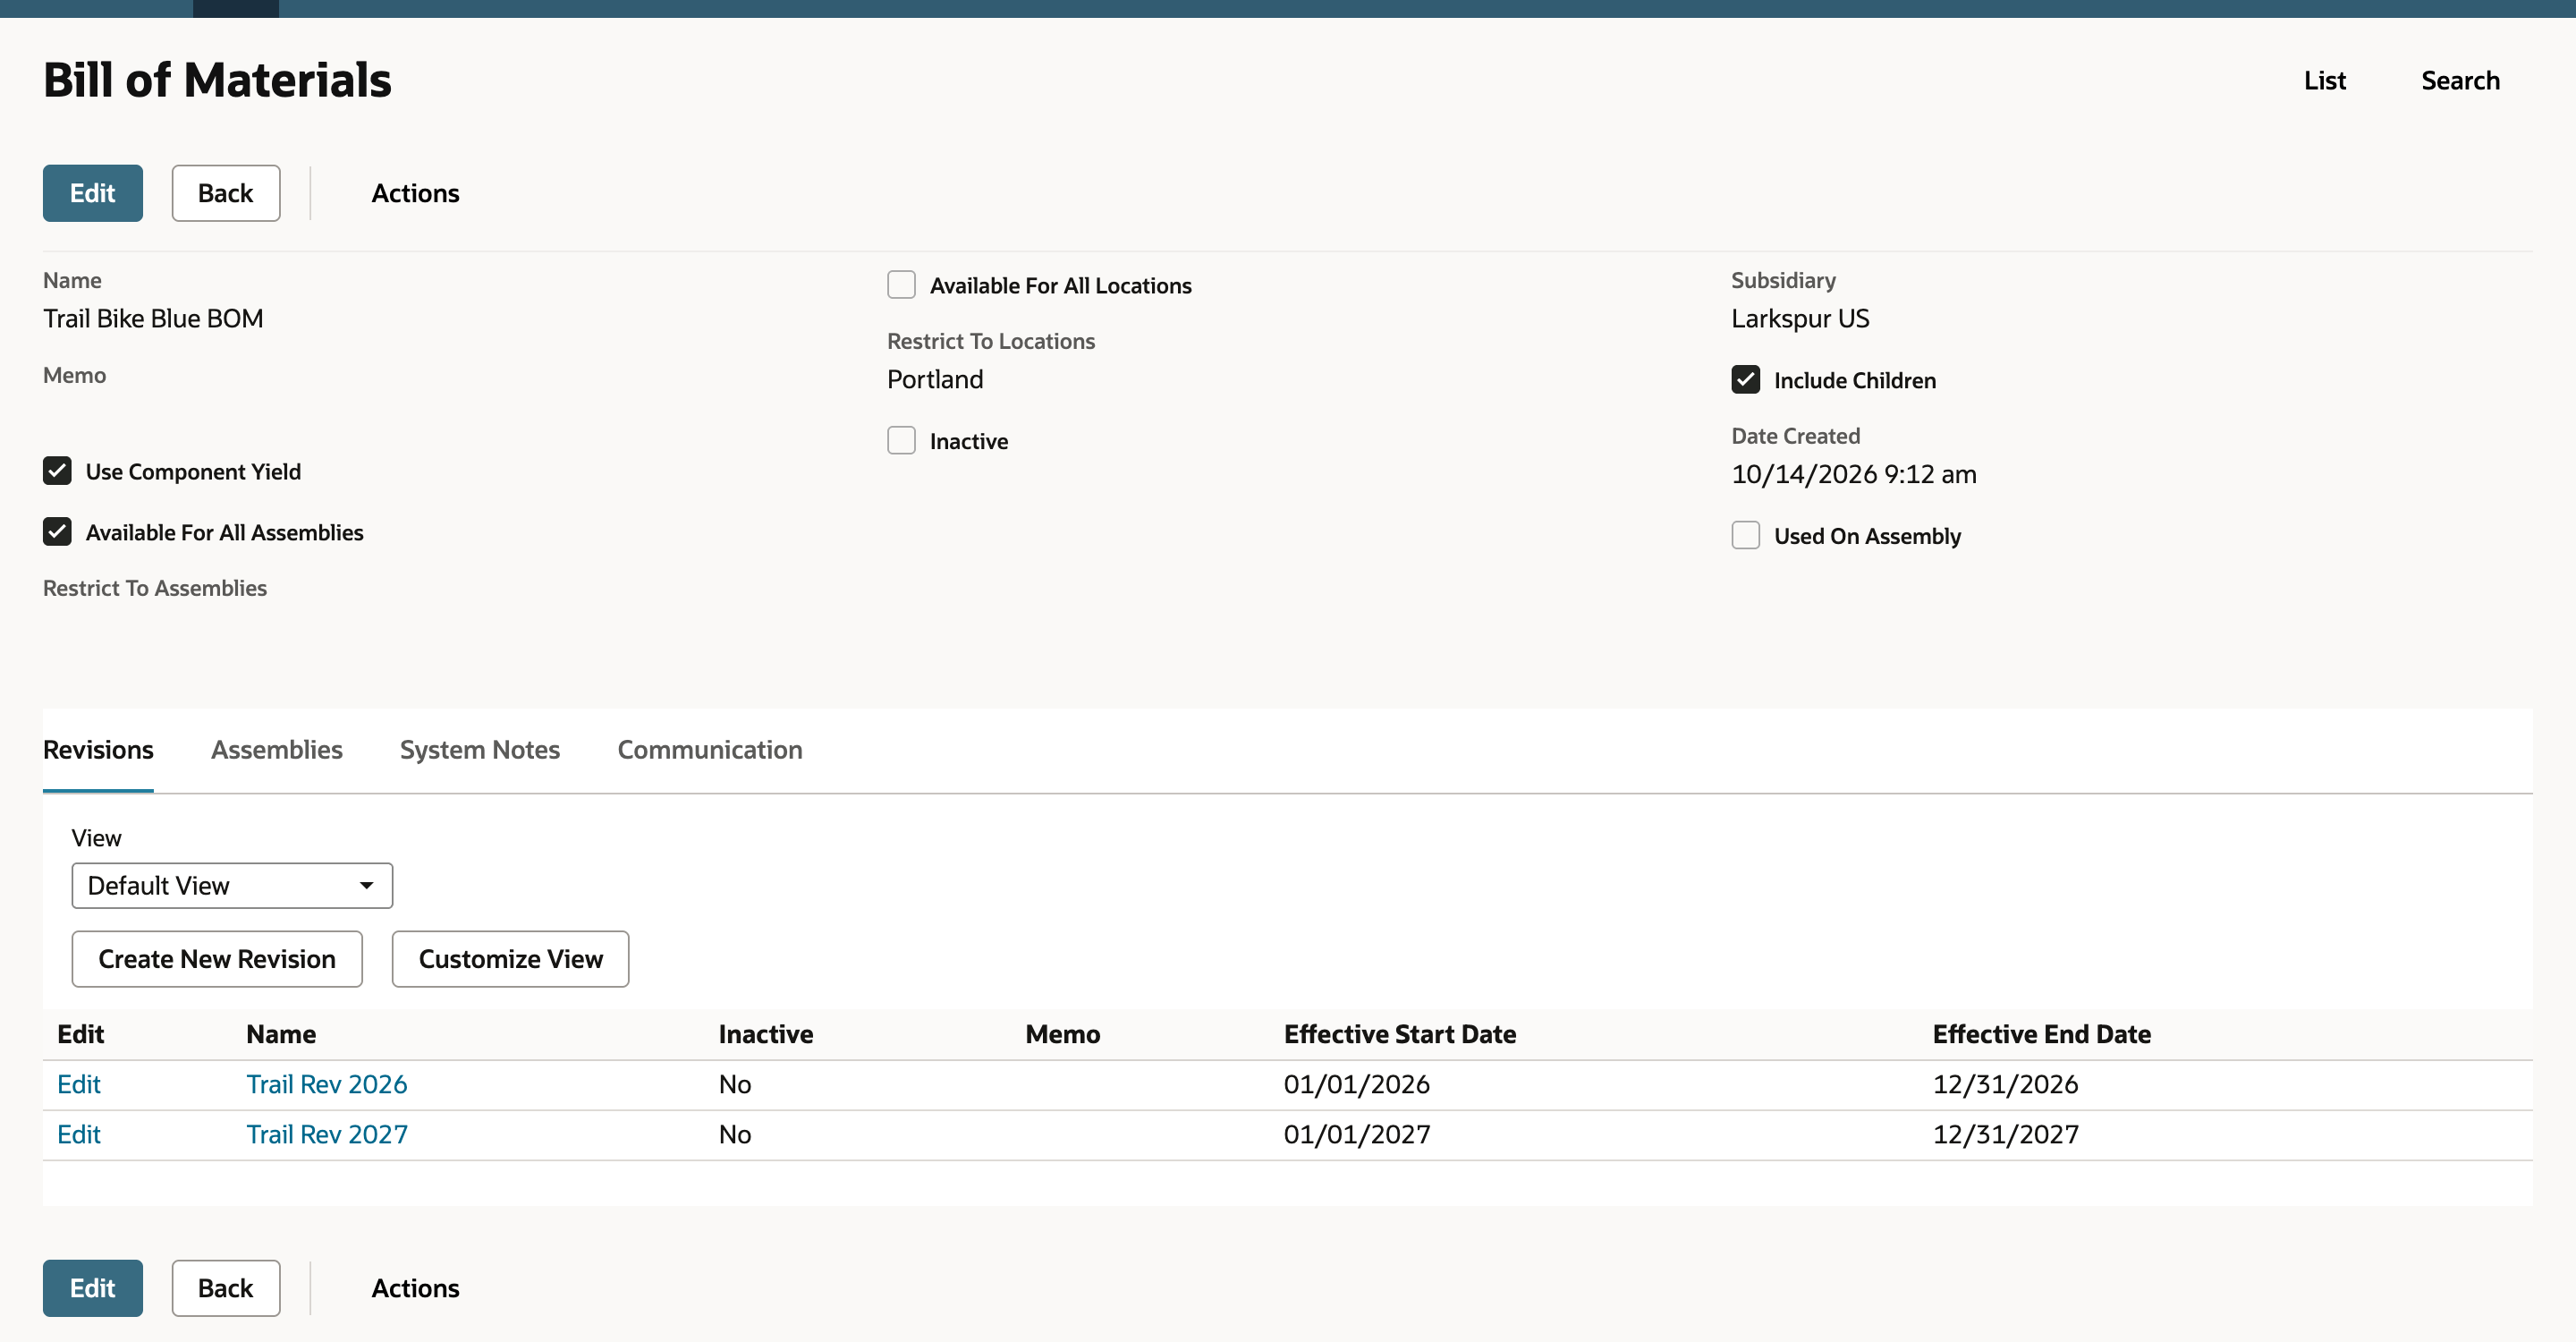Screen dimensions: 2576x1342
Task: Expand the Default View dropdown
Action: pos(232,886)
